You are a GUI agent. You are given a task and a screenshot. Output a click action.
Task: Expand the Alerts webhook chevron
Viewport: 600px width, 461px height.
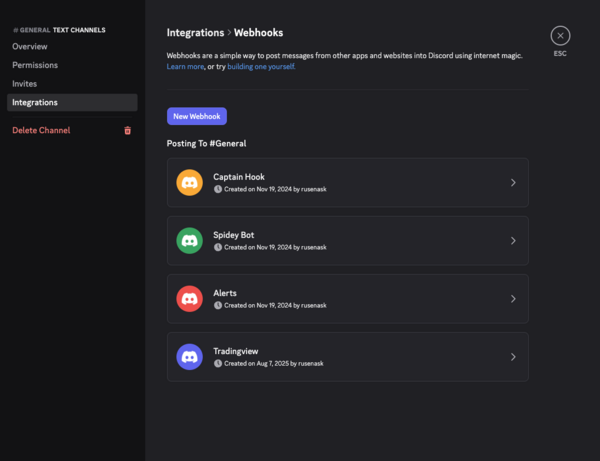click(x=513, y=299)
